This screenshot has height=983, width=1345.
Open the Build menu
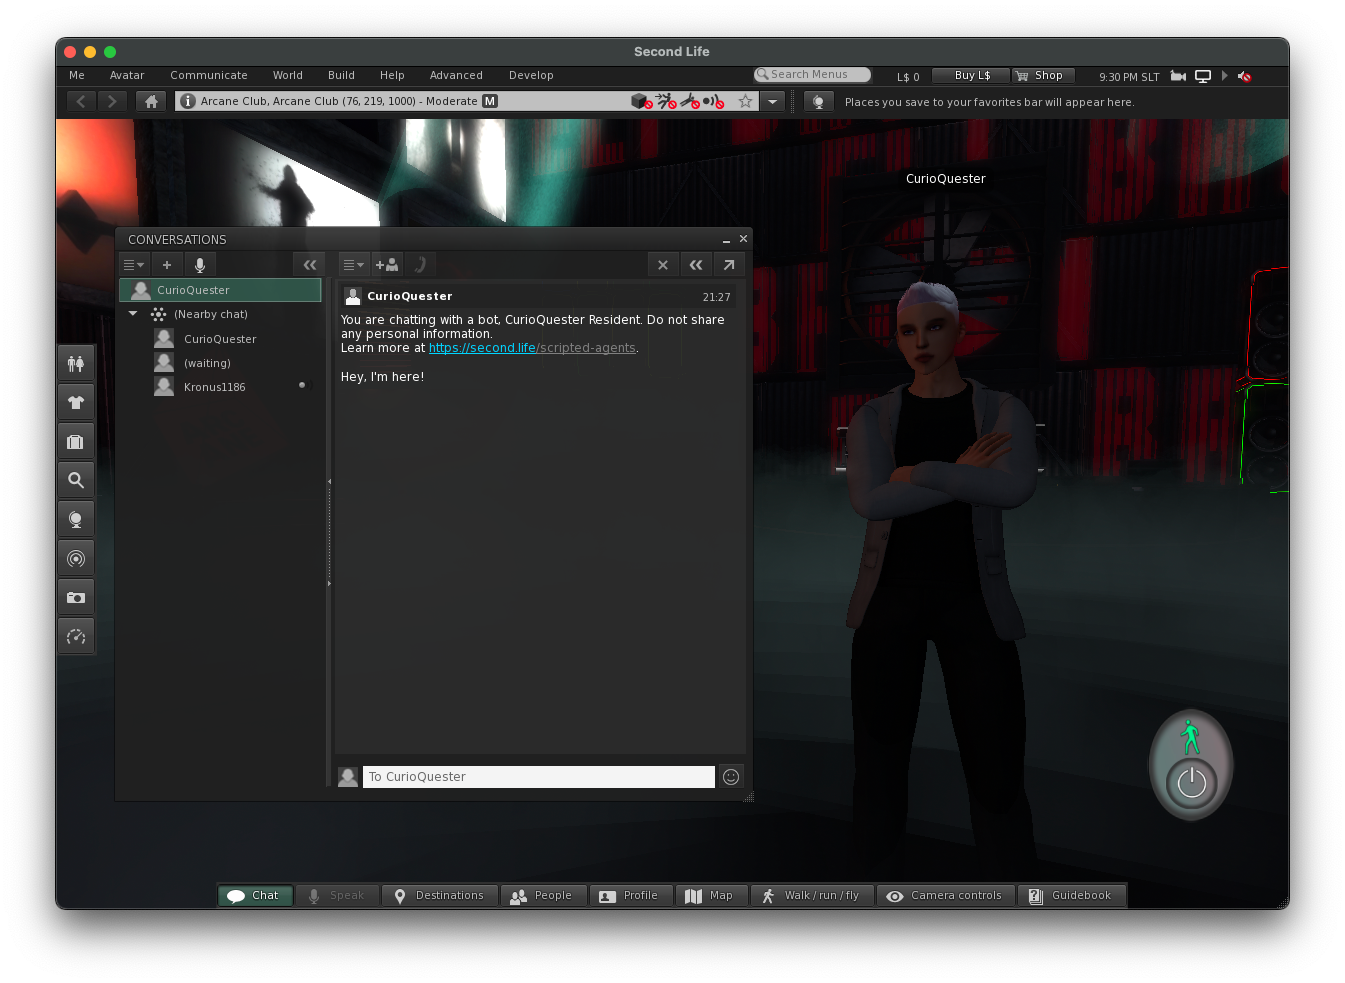coord(341,75)
